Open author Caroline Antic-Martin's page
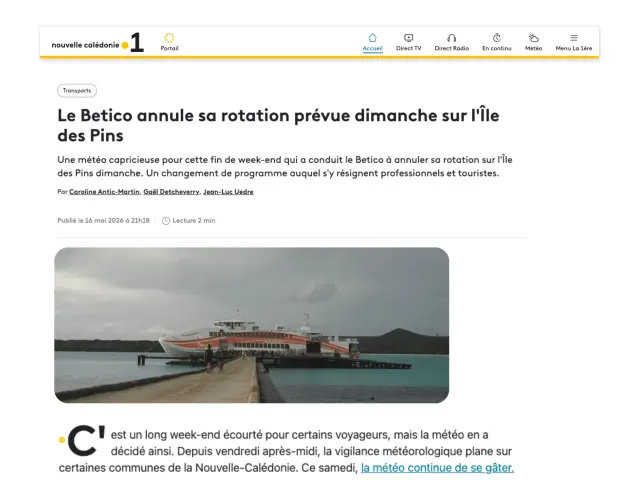This screenshot has width=640, height=480. [x=104, y=192]
